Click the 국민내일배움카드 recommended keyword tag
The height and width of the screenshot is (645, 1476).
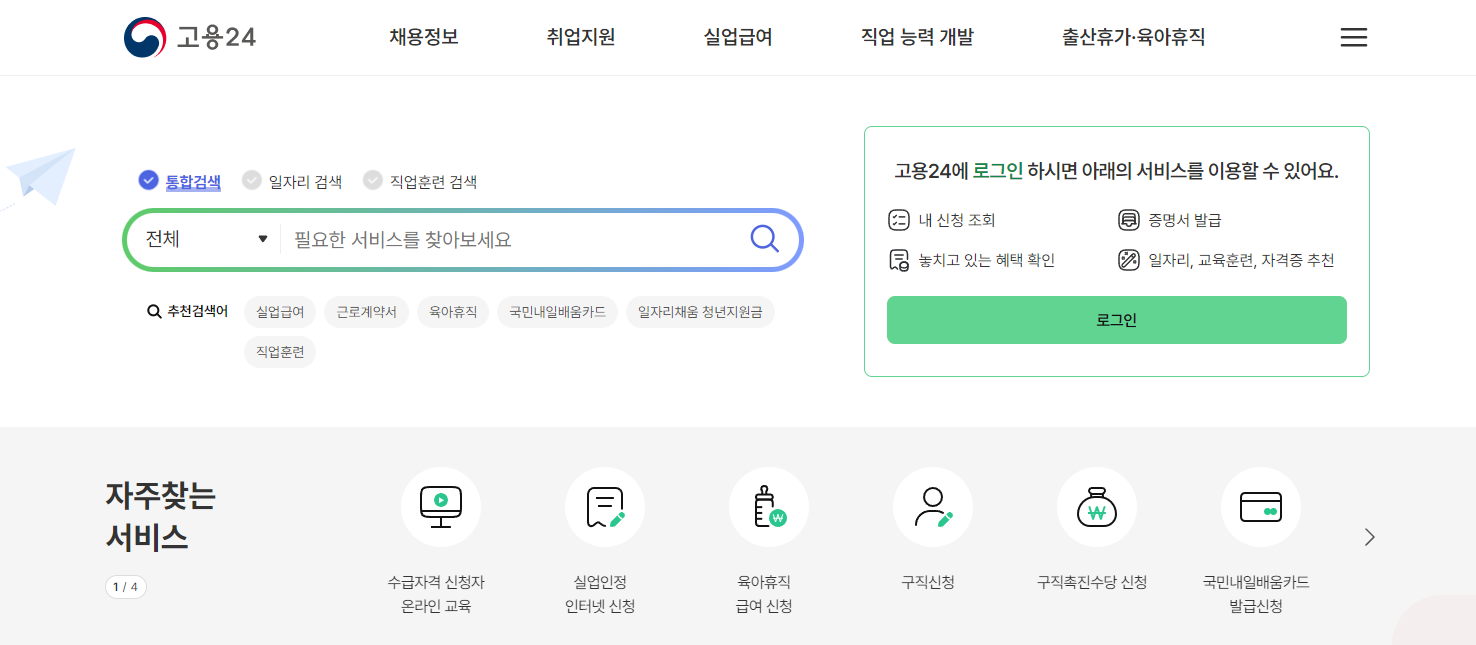pyautogui.click(x=557, y=311)
